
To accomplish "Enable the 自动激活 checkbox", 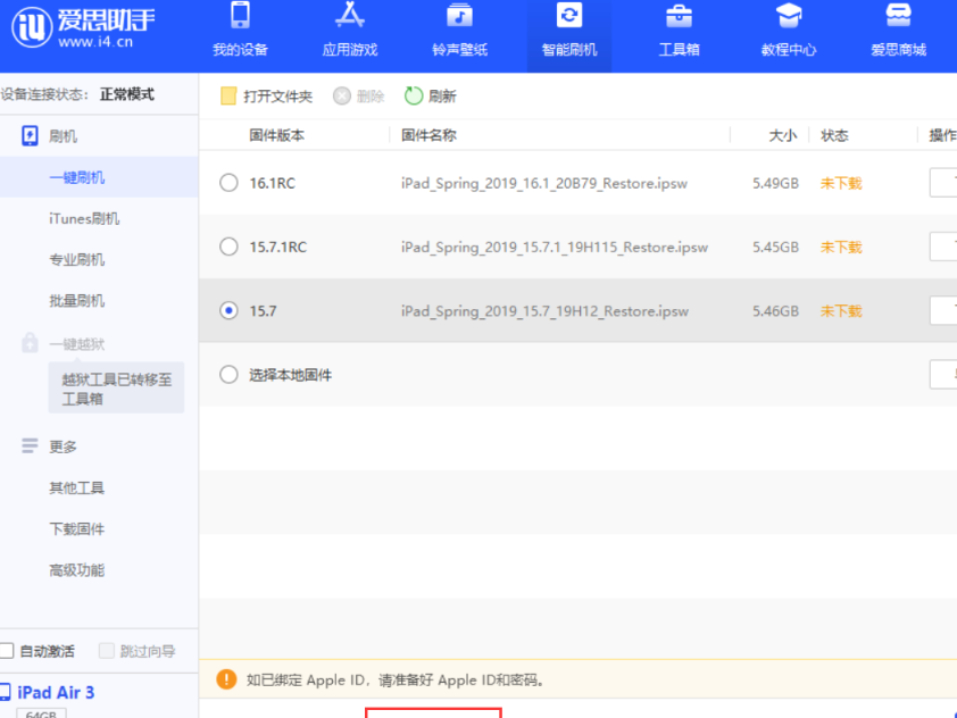I will click(x=6, y=651).
